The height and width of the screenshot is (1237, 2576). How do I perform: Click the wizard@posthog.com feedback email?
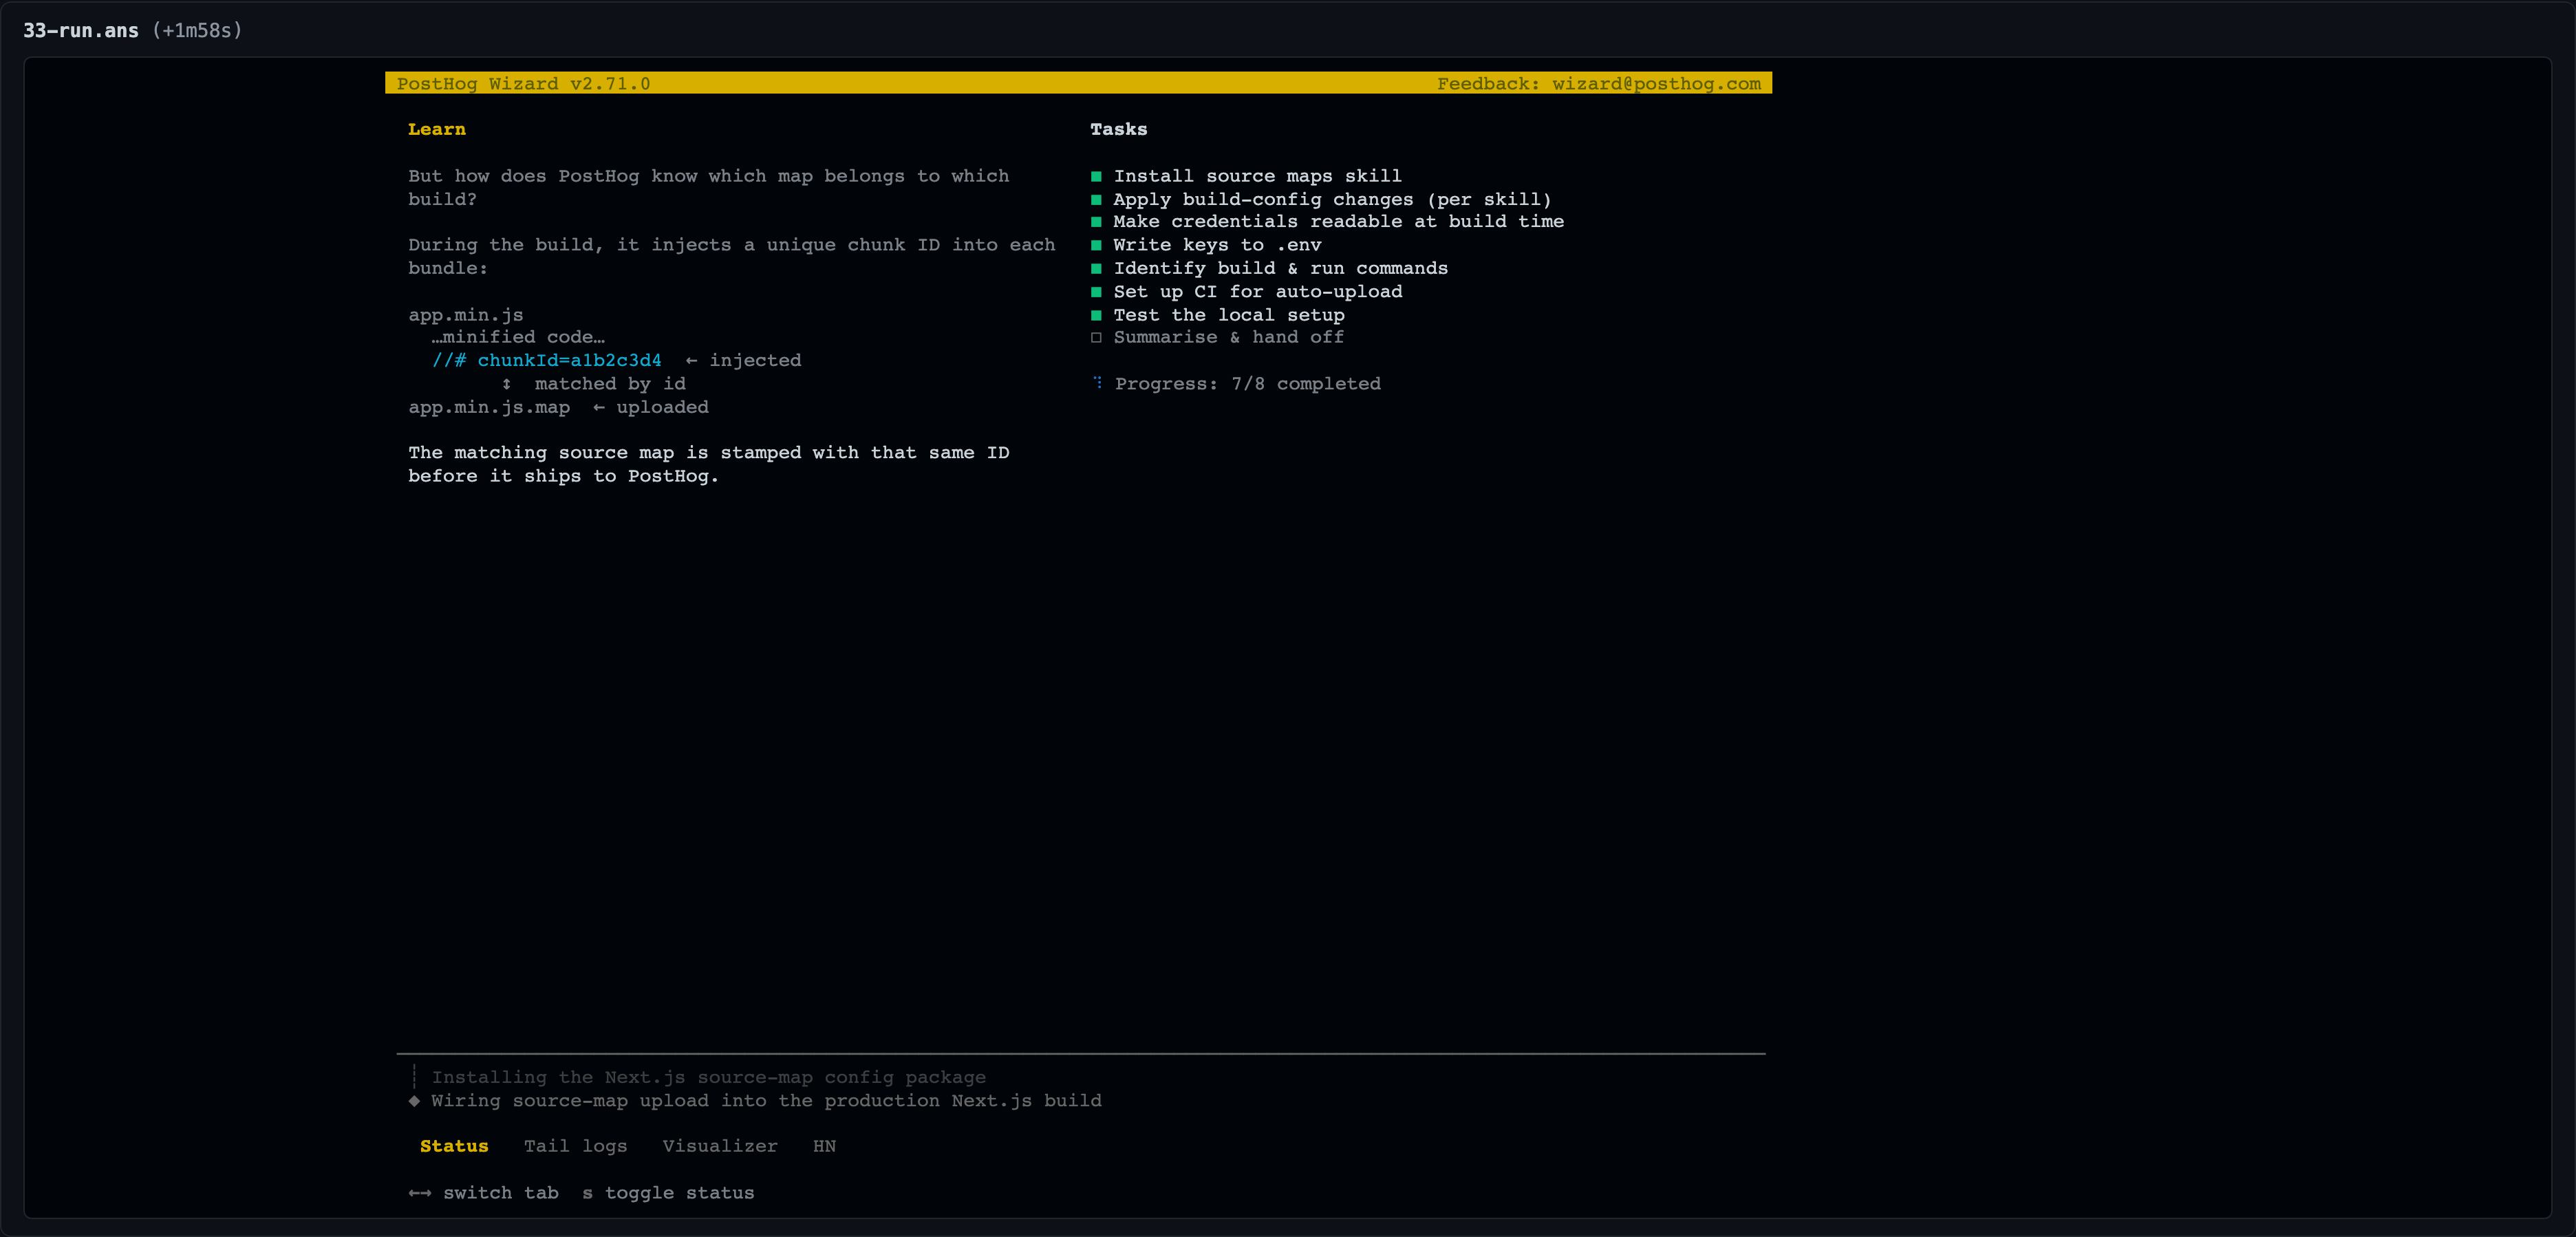click(x=1656, y=83)
